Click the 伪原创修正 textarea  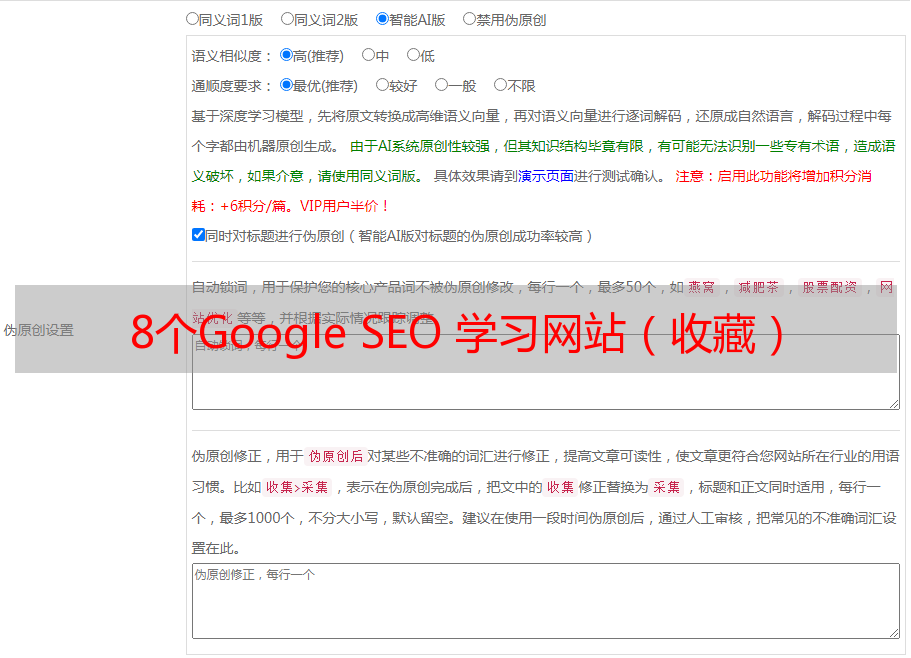(x=546, y=601)
